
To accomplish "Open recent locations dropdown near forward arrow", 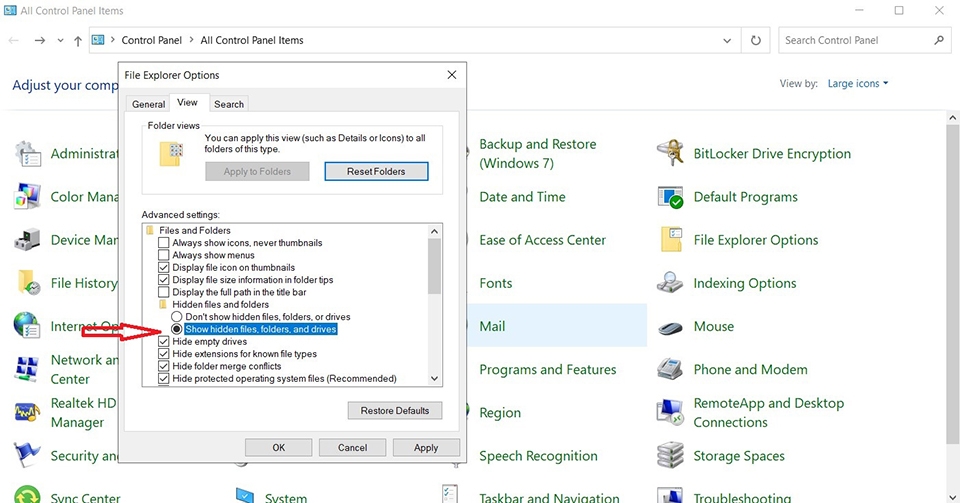I will [x=60, y=40].
